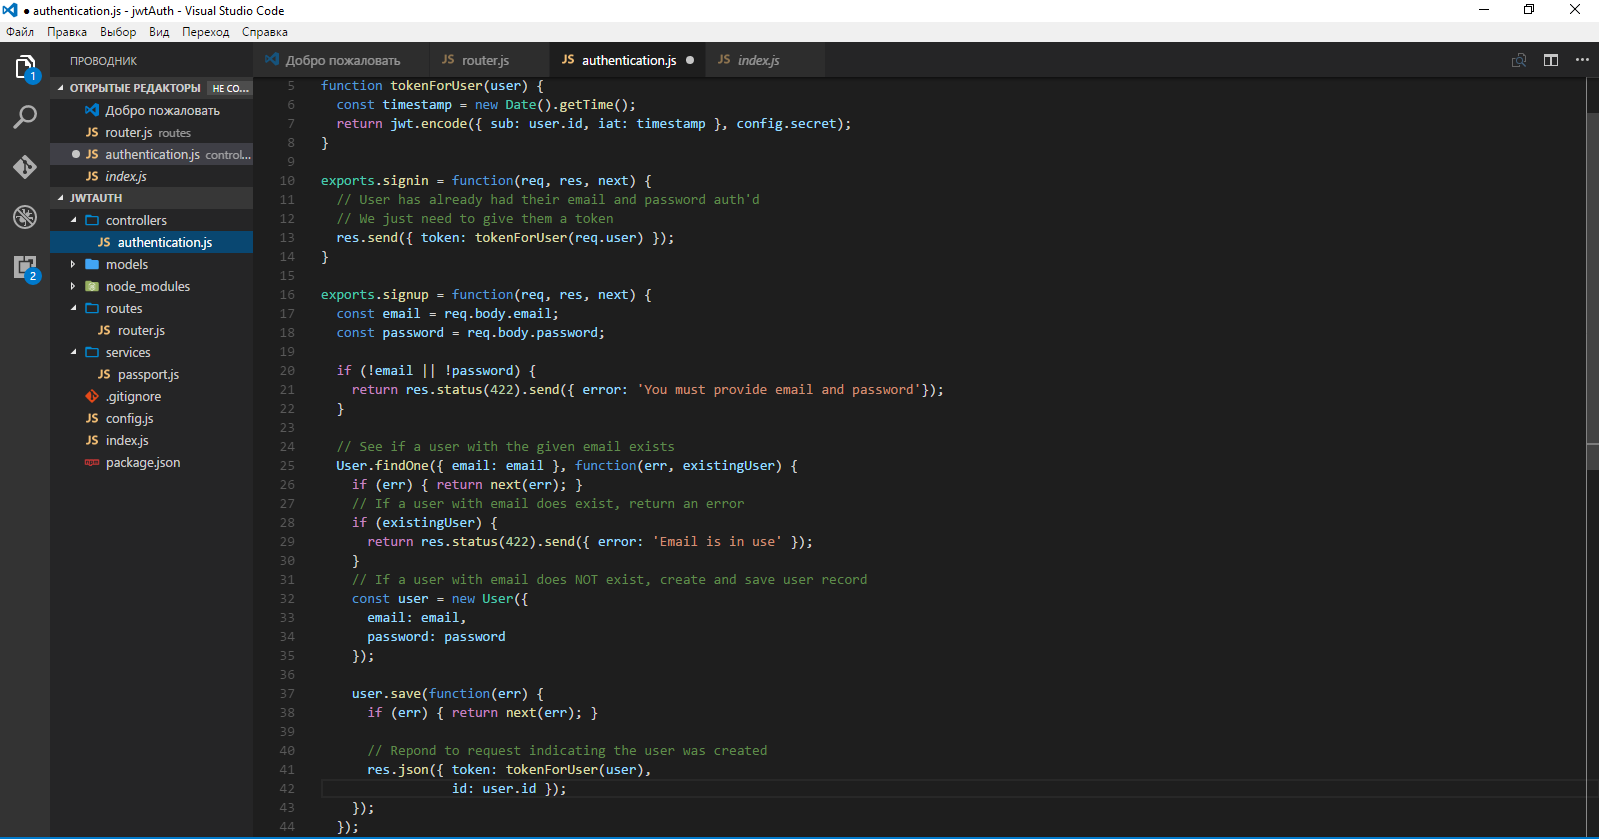This screenshot has width=1599, height=839.
Task: Click the open changes icon in editor toolbar
Action: click(x=1519, y=60)
